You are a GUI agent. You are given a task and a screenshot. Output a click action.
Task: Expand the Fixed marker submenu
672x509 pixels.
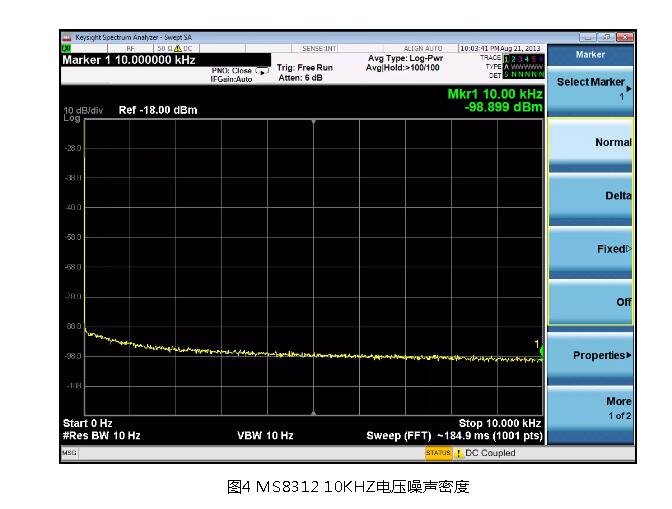click(591, 248)
